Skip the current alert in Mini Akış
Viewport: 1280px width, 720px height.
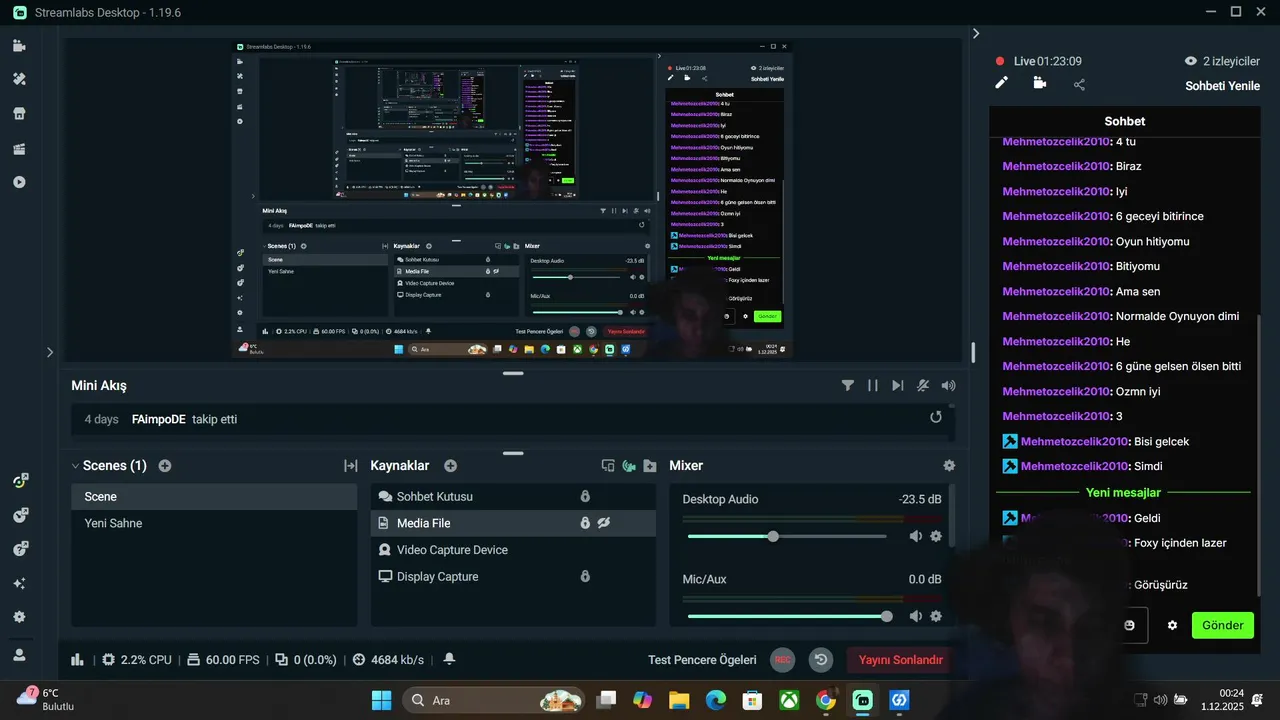coord(897,385)
